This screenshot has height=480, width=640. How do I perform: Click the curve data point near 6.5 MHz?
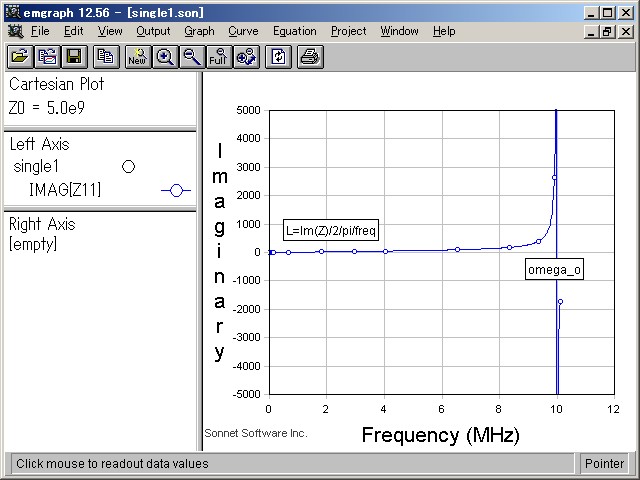[458, 249]
